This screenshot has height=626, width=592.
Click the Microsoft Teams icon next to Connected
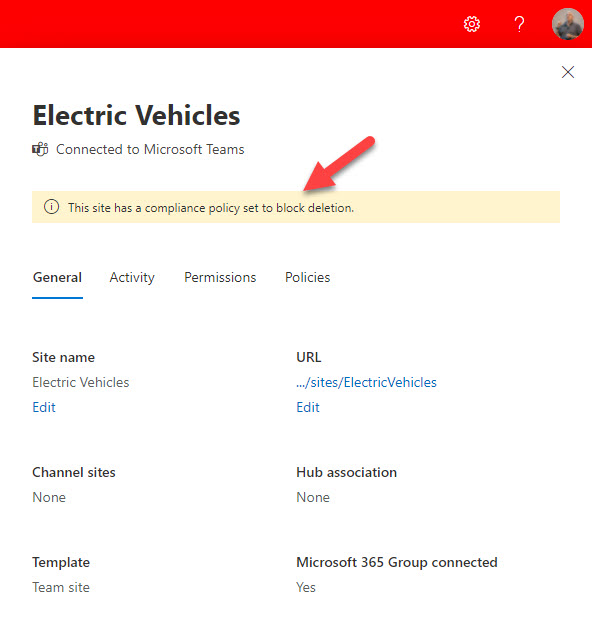[x=40, y=149]
